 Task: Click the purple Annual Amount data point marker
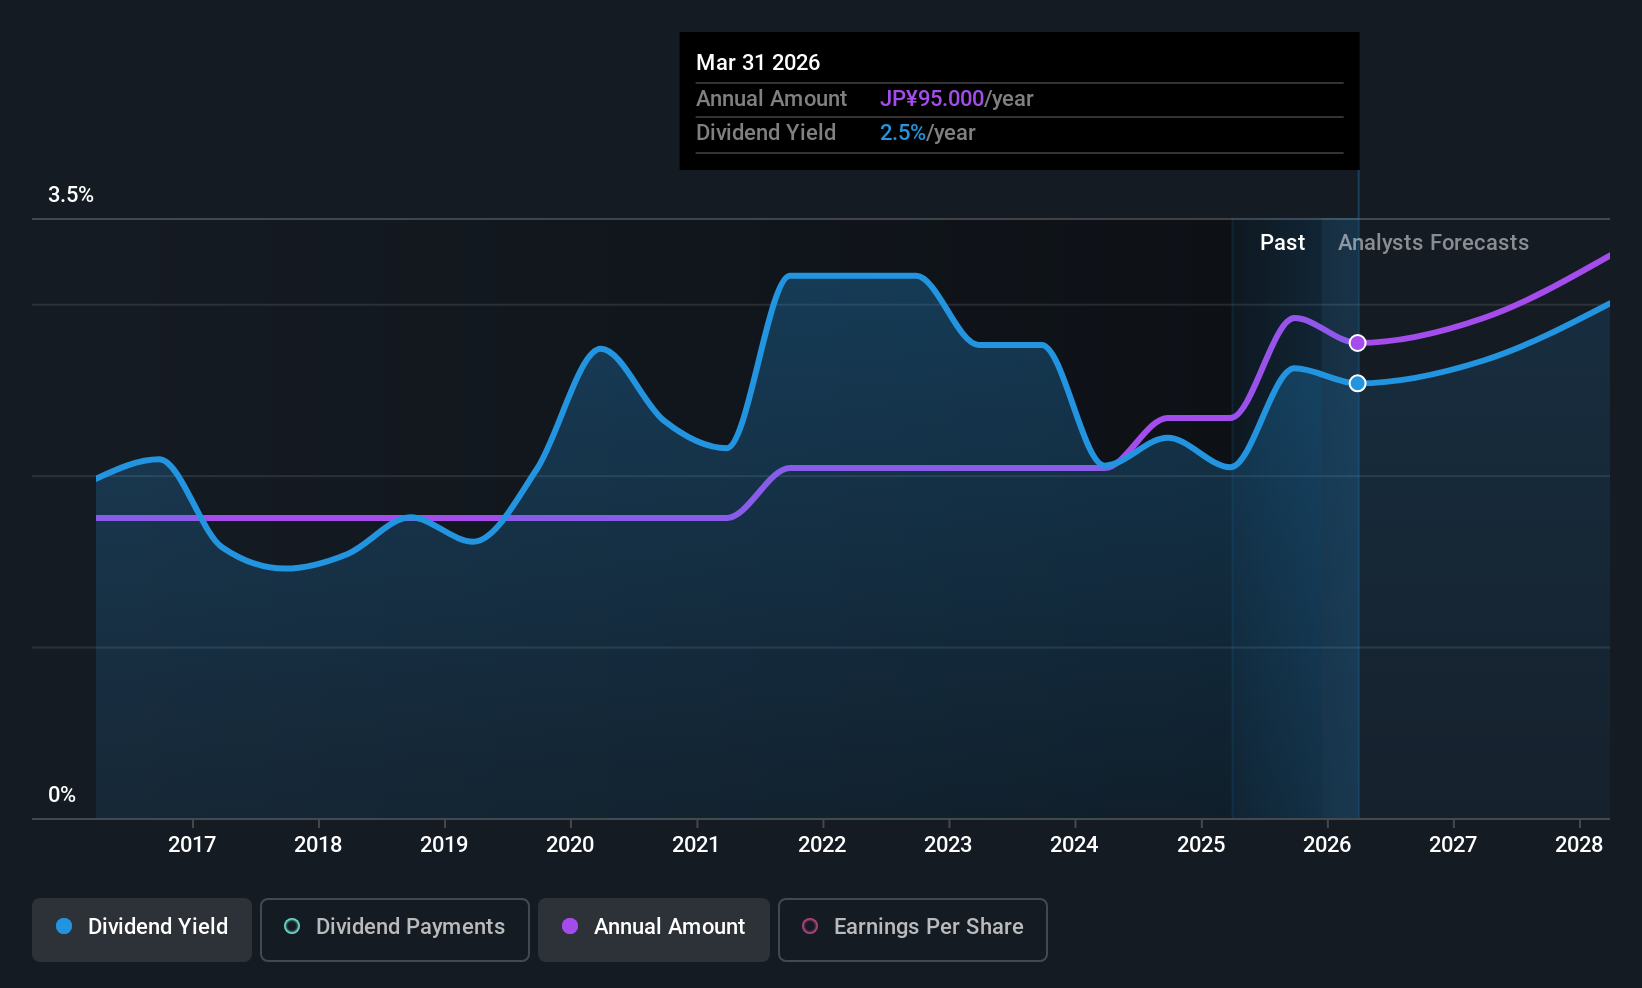pos(1357,343)
